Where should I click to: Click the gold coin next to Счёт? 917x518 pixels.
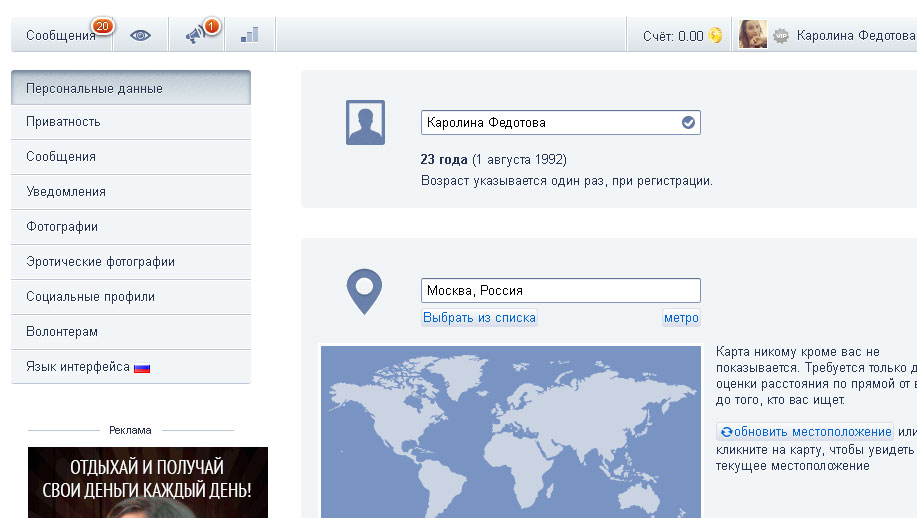coord(715,36)
